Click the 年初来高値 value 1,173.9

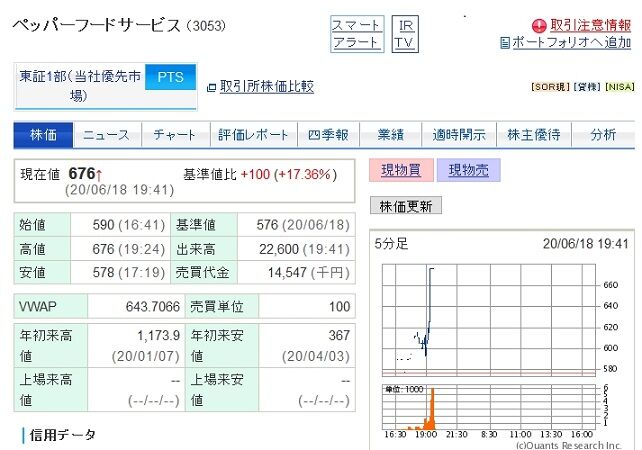point(158,335)
